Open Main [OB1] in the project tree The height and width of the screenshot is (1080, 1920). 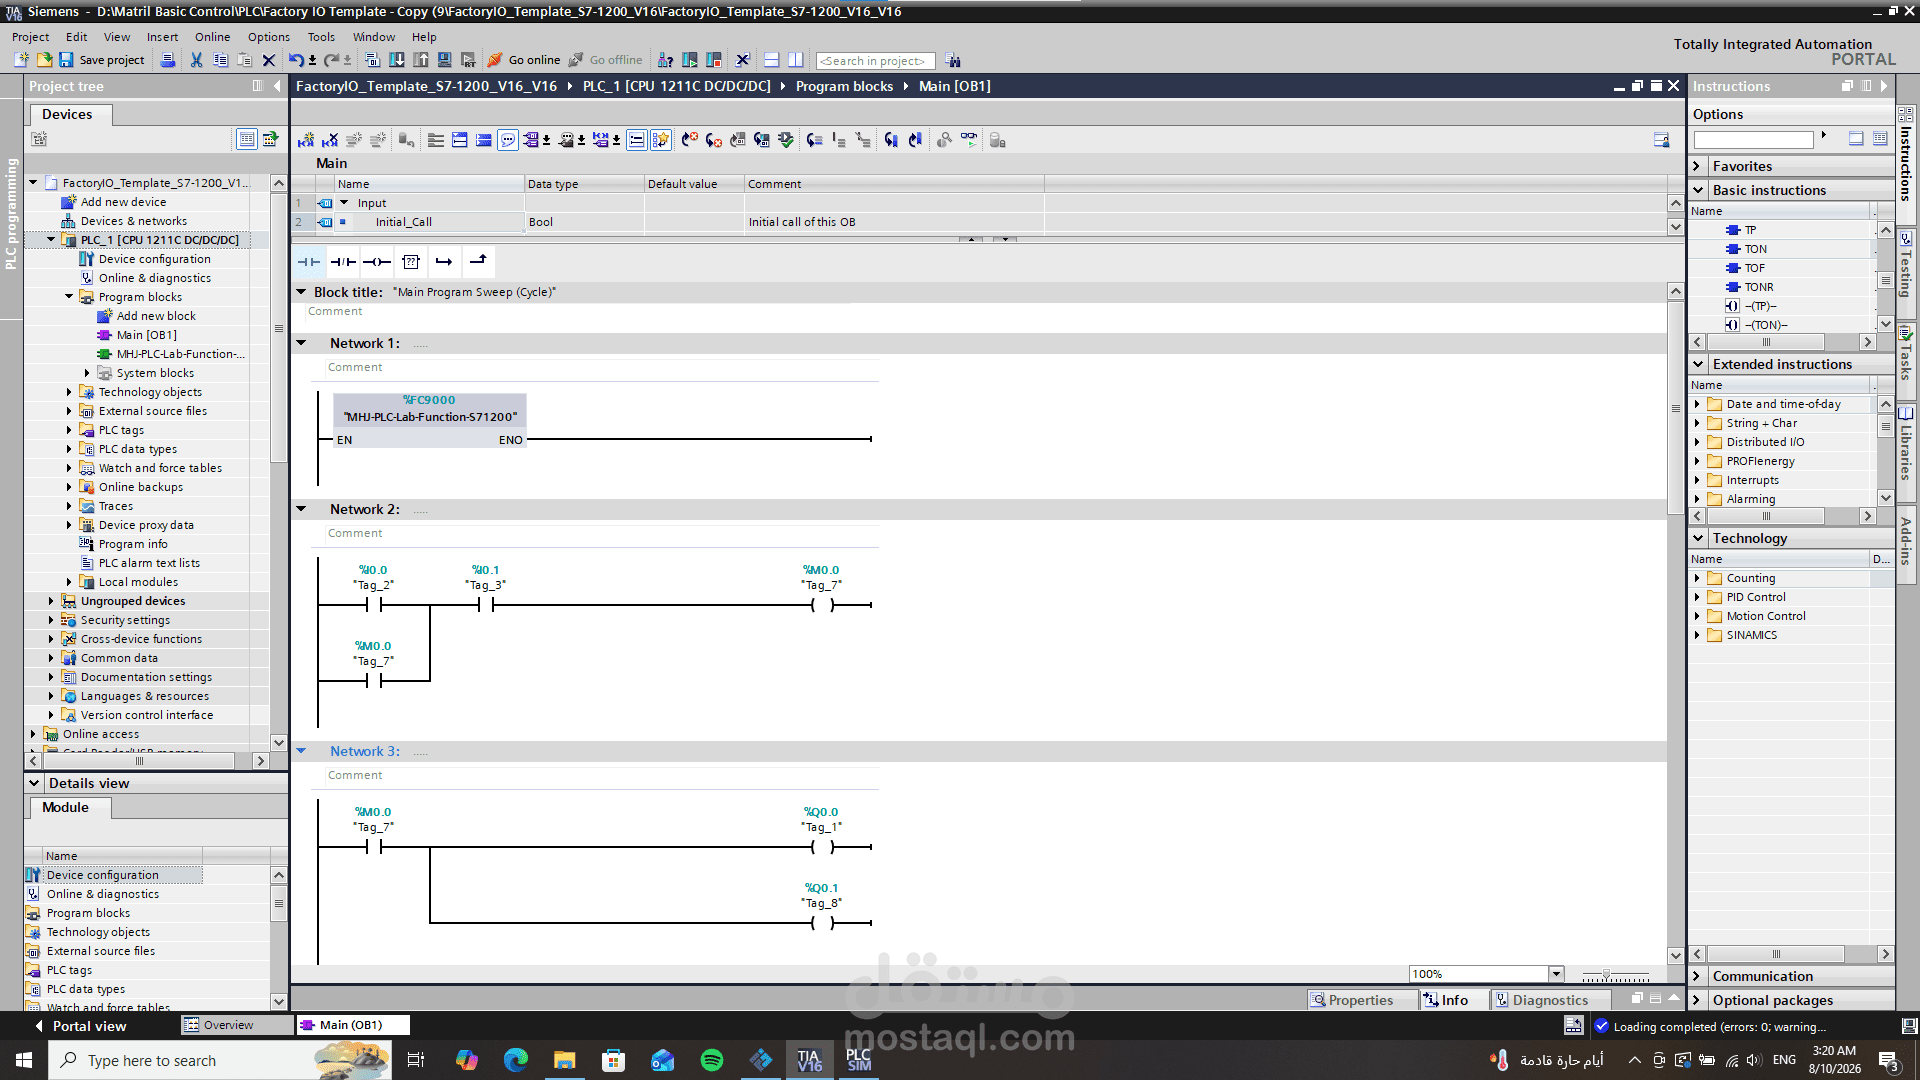(146, 335)
